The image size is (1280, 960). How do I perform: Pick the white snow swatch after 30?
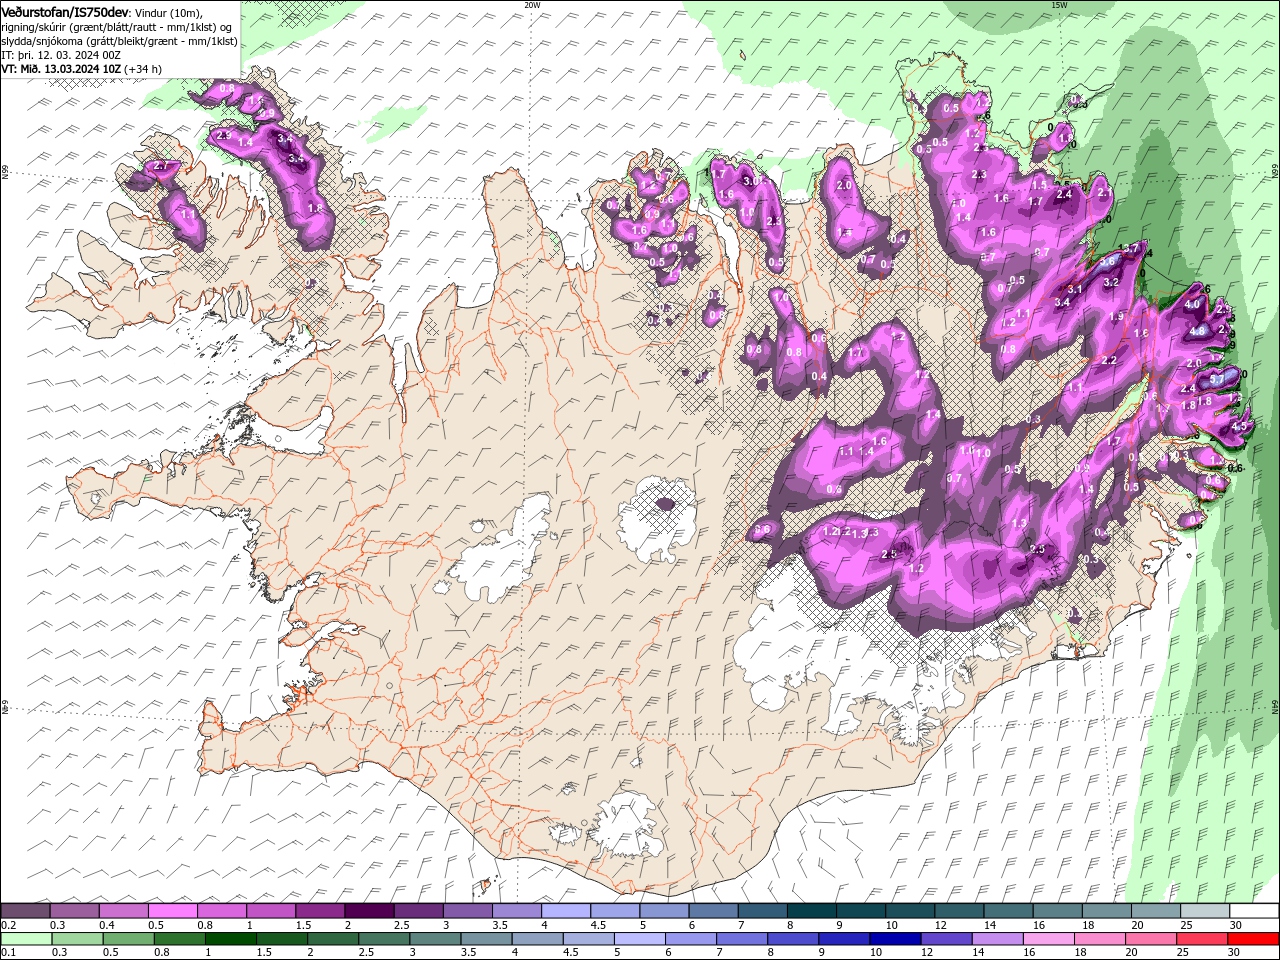coord(1254,911)
